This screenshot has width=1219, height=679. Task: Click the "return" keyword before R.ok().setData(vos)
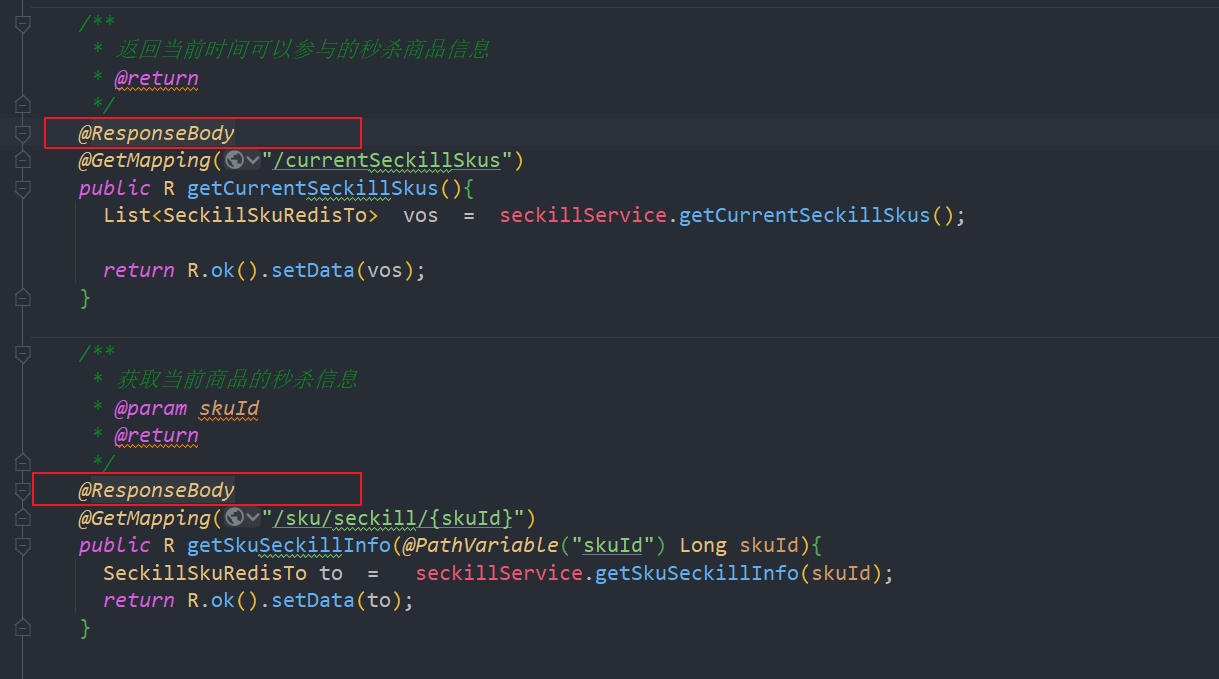pyautogui.click(x=139, y=270)
